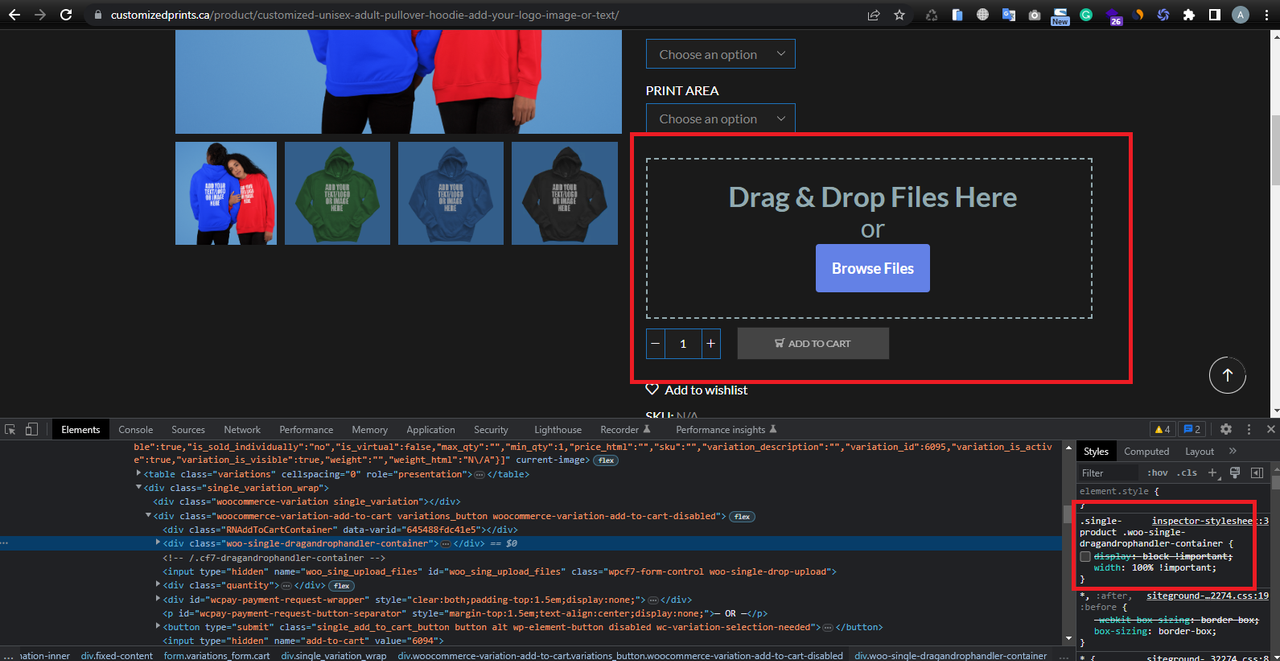Click the warnings counter showing 4
This screenshot has height=661, width=1280.
tap(1162, 429)
